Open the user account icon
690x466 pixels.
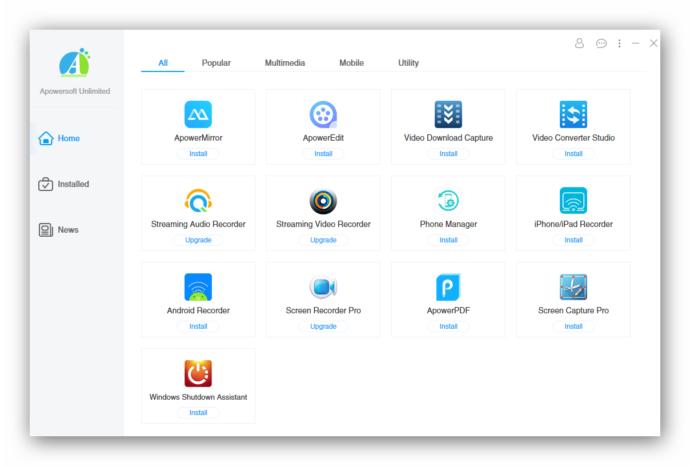pyautogui.click(x=579, y=43)
